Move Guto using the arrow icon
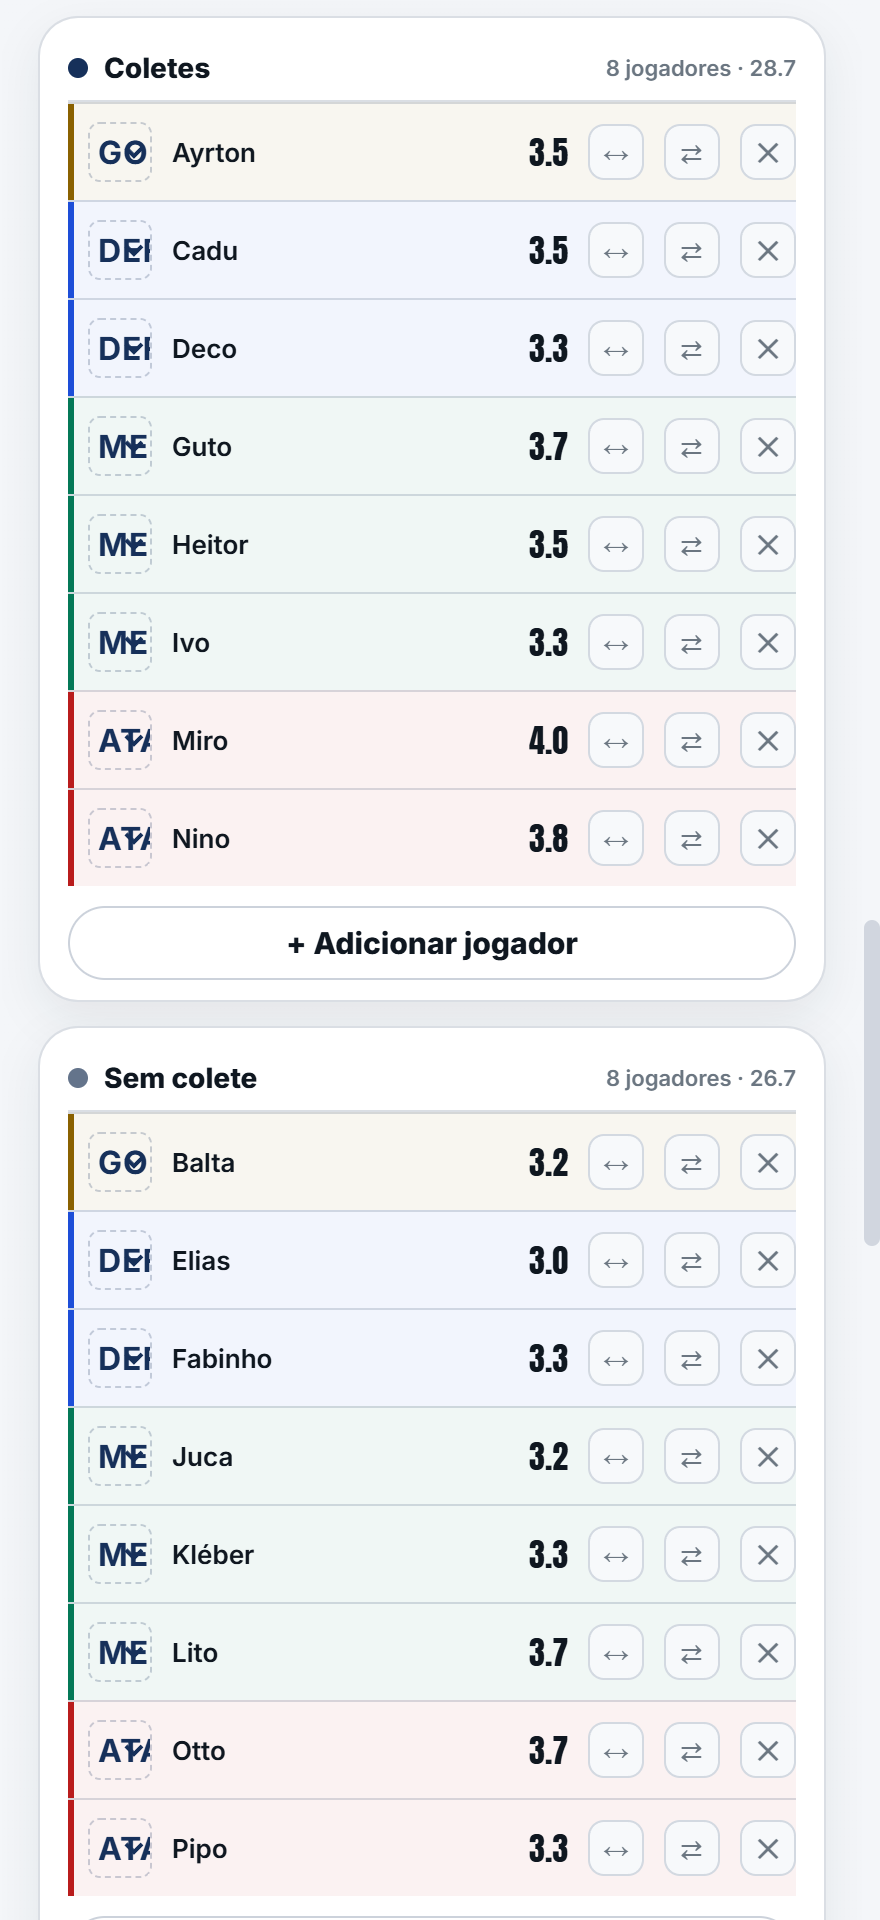This screenshot has height=1920, width=880. coord(616,447)
